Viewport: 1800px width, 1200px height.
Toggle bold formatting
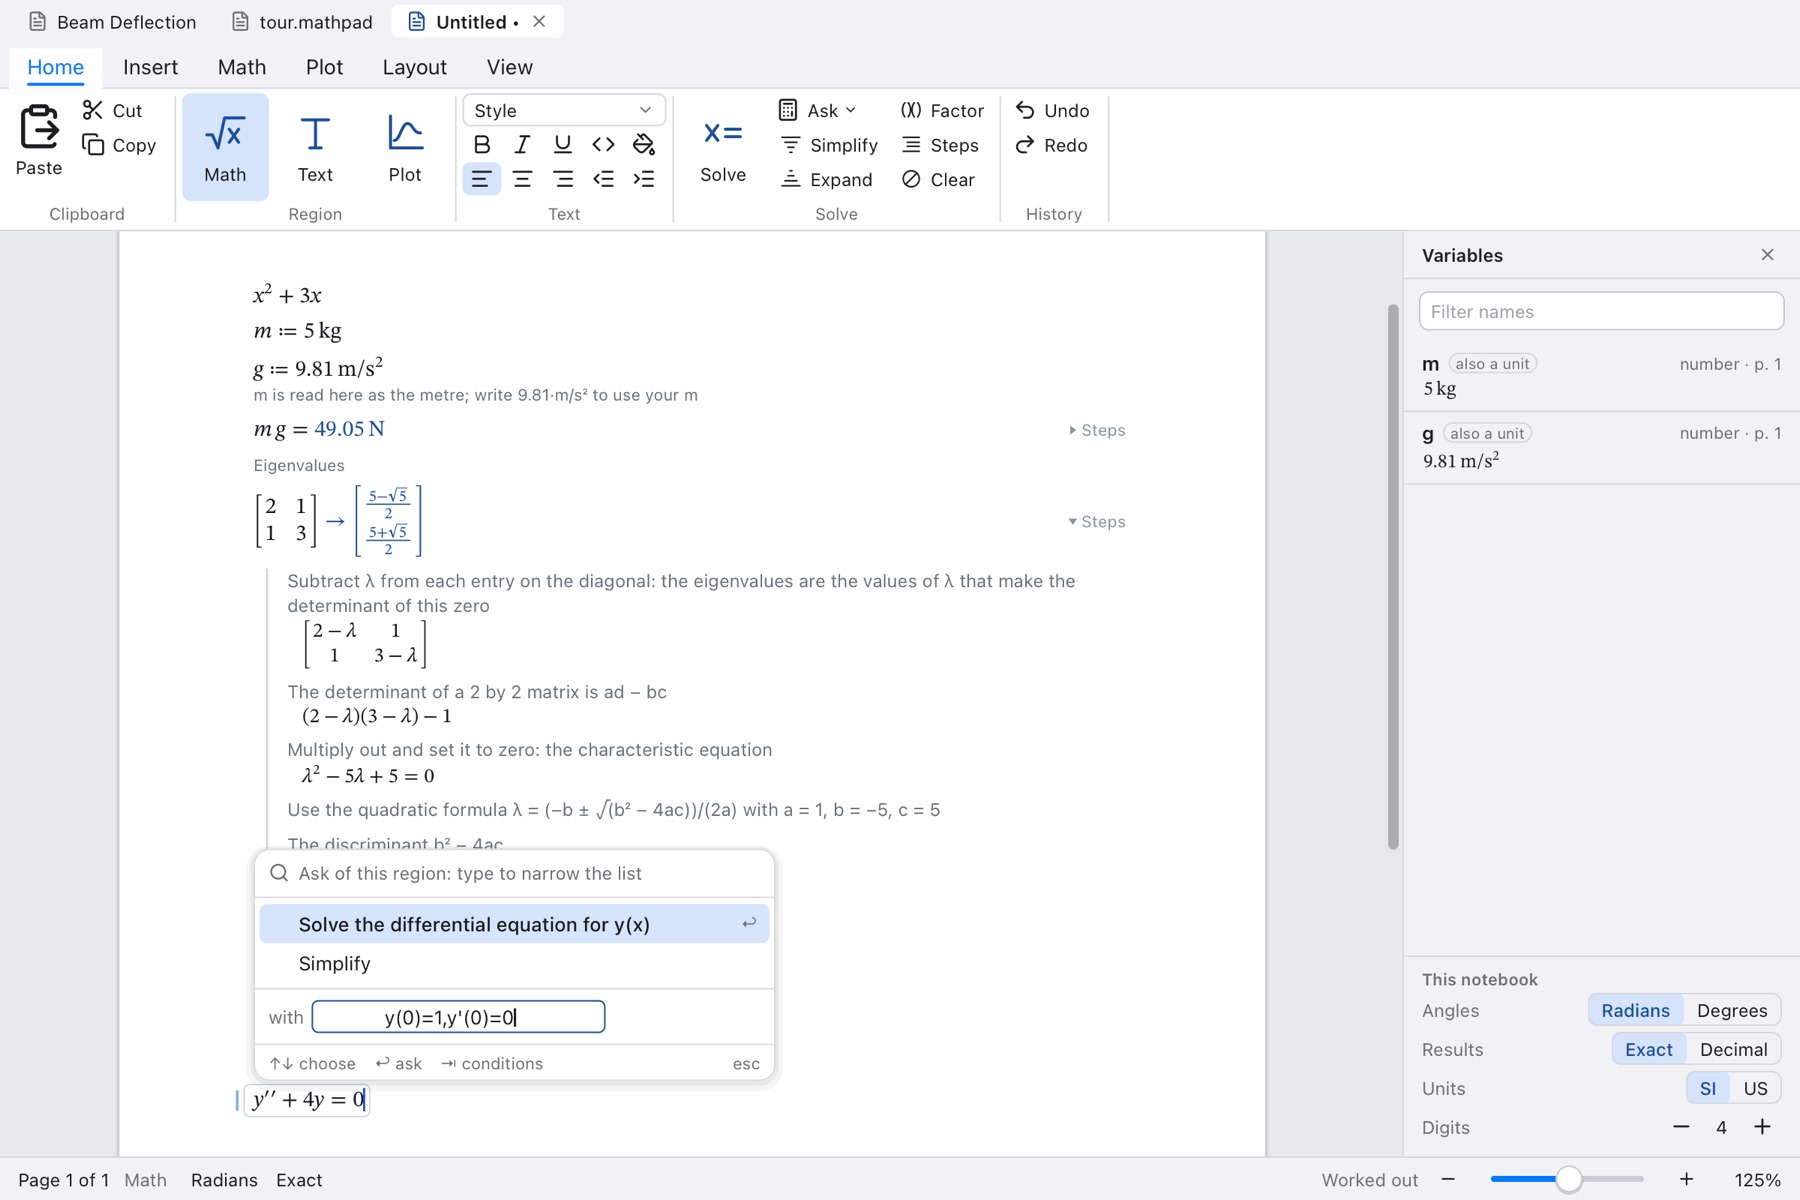point(482,144)
